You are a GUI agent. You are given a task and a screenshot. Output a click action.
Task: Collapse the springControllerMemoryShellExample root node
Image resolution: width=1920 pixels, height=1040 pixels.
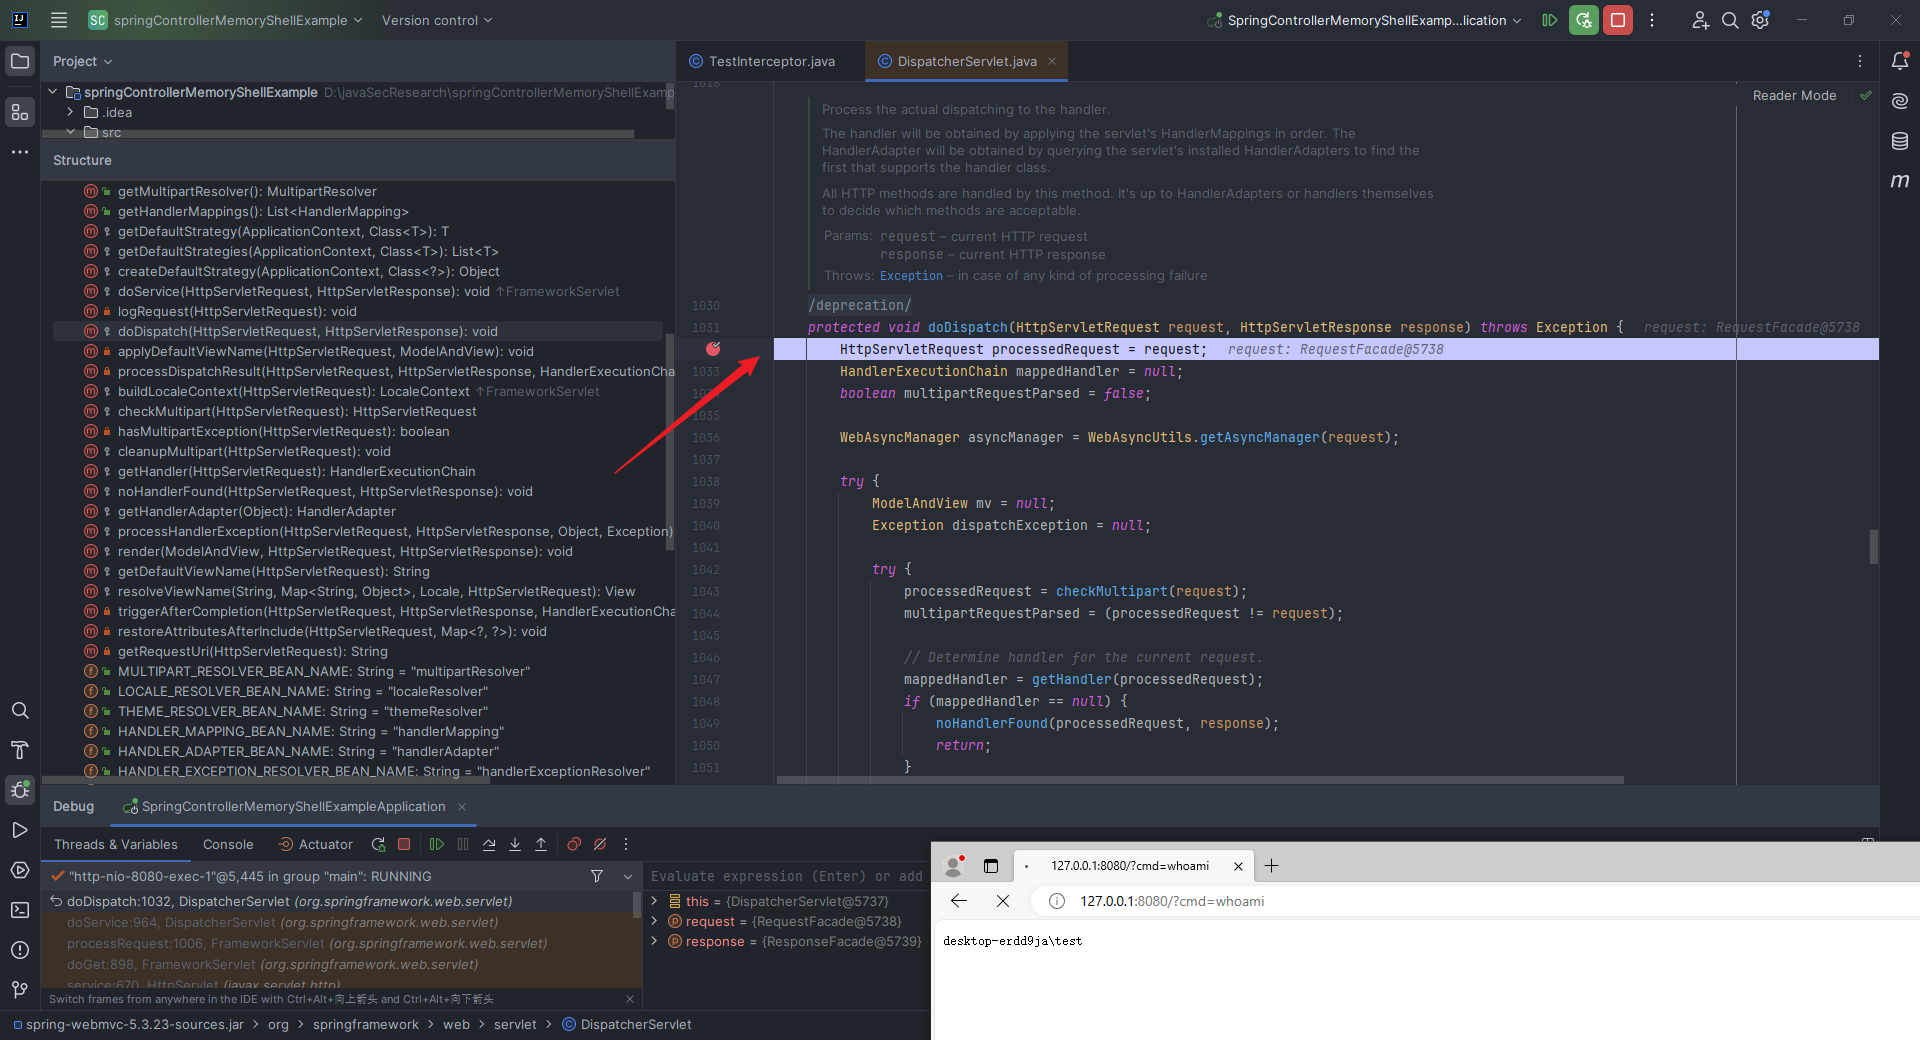pyautogui.click(x=53, y=92)
